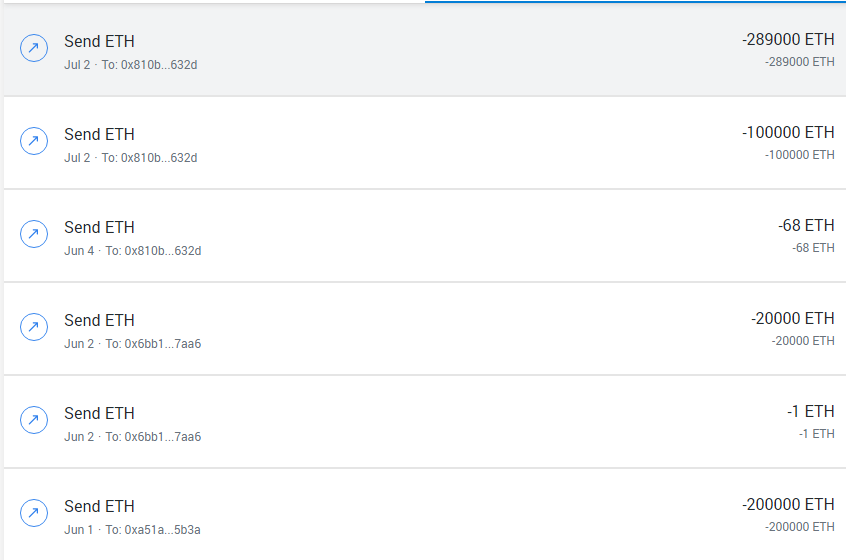Viewport: 846px width, 560px height.
Task: Click the send arrow icon for the -20000 ETH transaction
Action: 34,328
